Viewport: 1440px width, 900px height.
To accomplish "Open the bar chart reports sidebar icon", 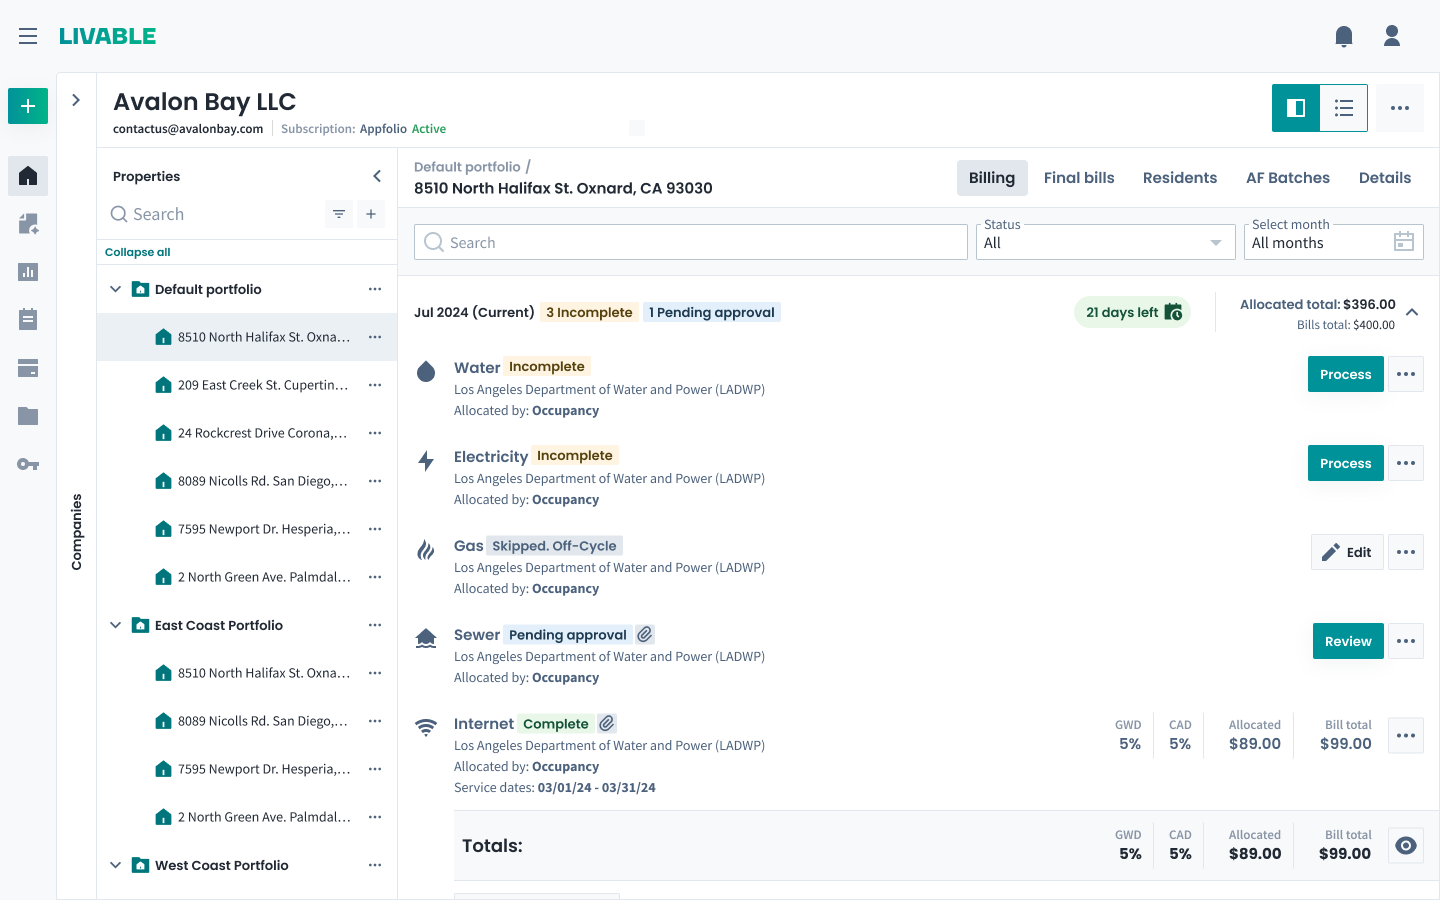I will pyautogui.click(x=28, y=272).
